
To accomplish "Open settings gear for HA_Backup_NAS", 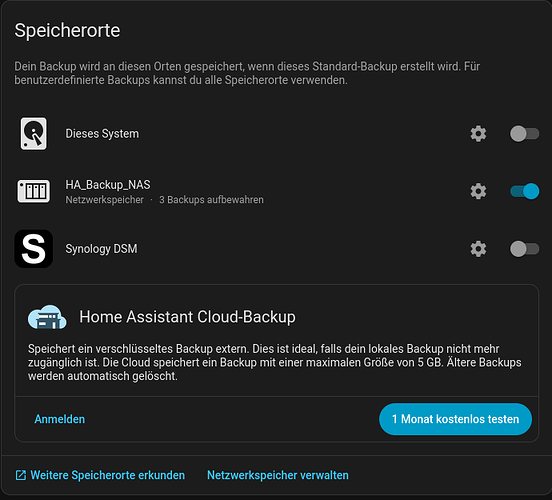I will (x=478, y=191).
